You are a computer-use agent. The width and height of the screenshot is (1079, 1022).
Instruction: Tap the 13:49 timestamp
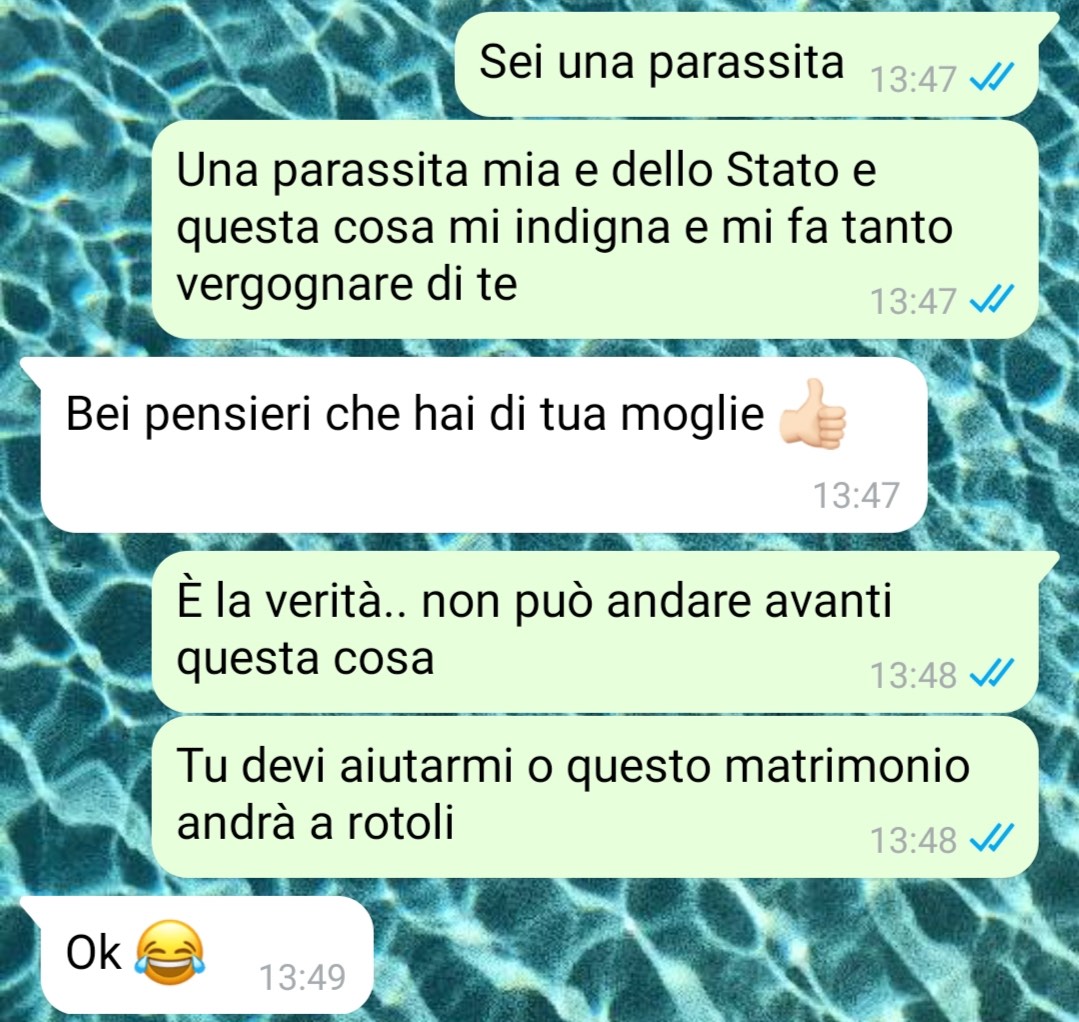[302, 977]
